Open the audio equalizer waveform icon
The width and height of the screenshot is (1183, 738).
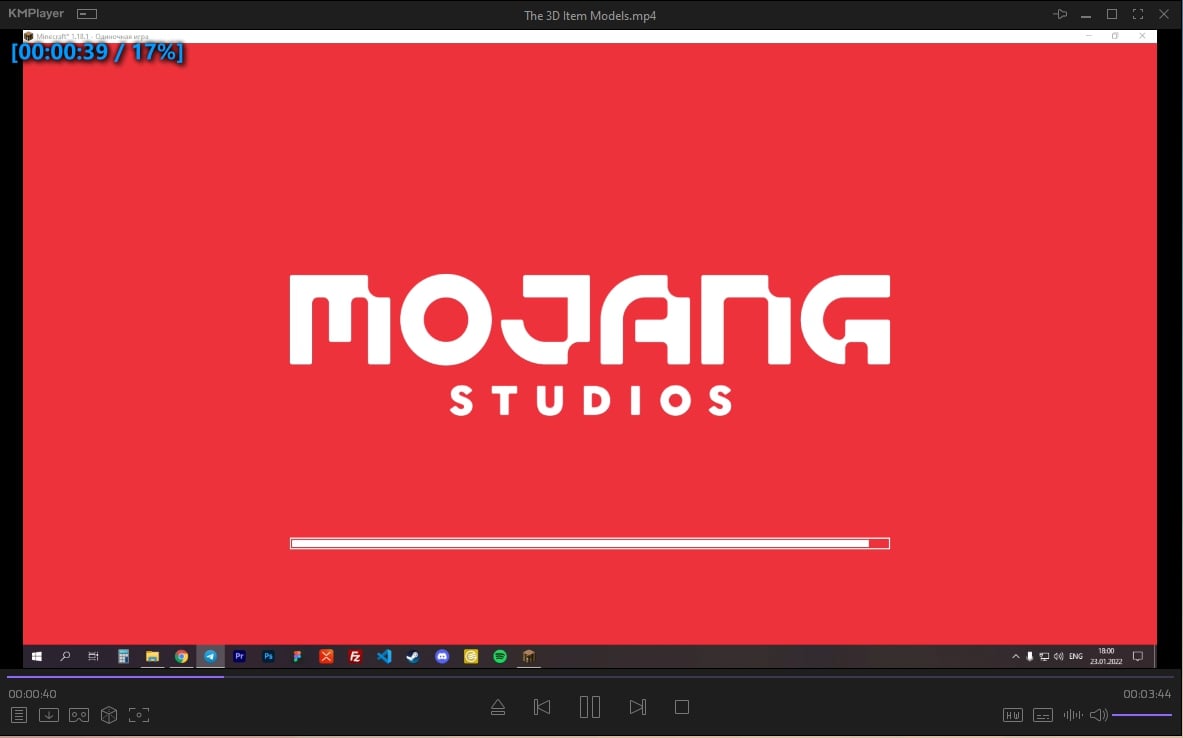[x=1073, y=715]
